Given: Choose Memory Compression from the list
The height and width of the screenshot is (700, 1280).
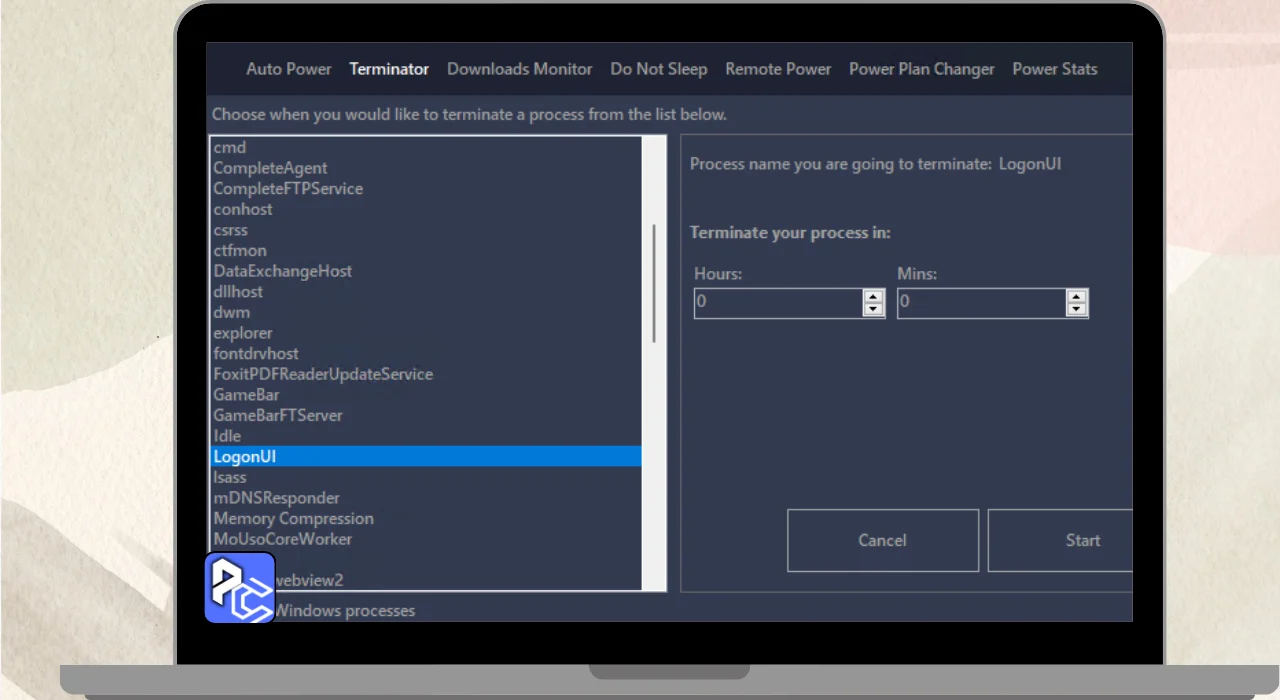Looking at the screenshot, I should coord(426,518).
